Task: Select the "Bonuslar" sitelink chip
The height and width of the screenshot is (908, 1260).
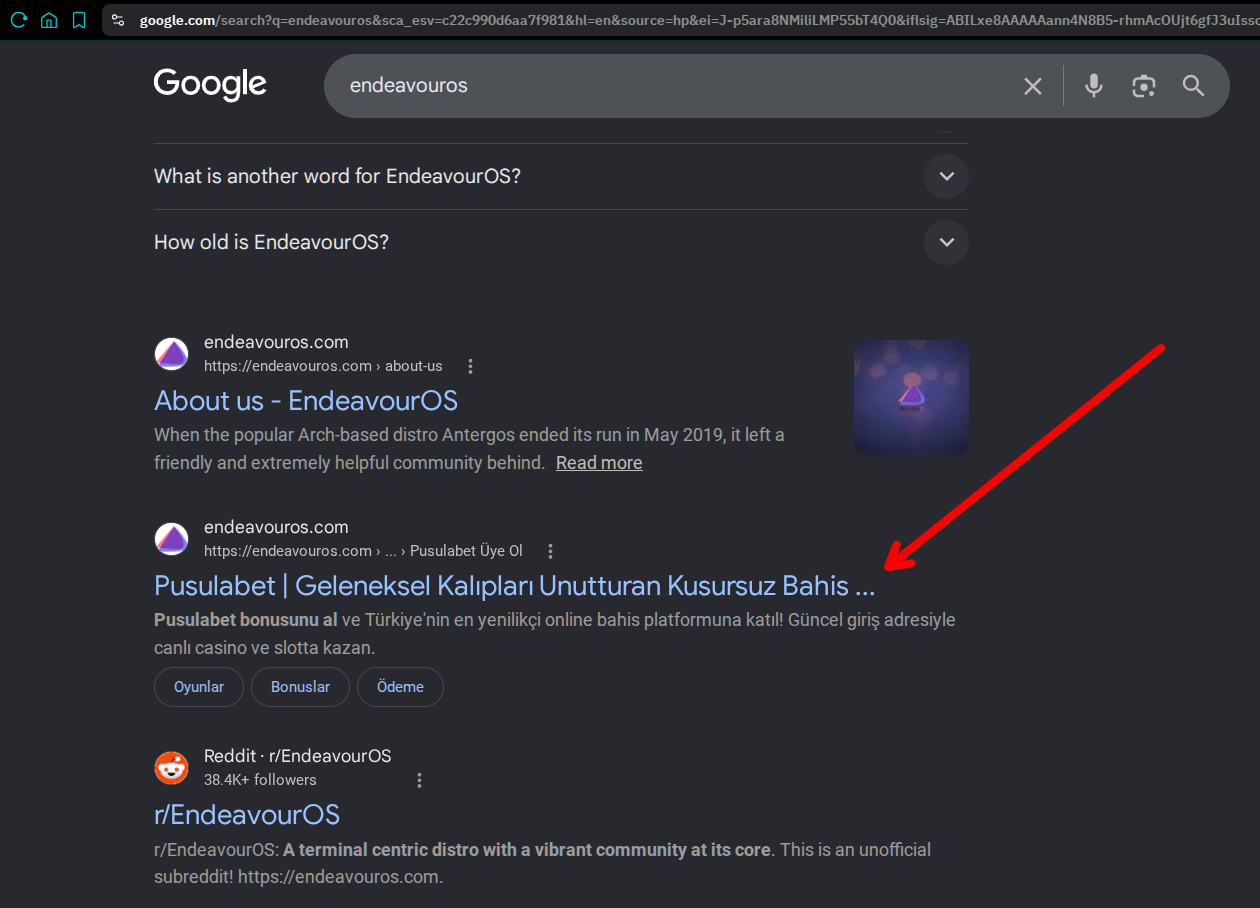Action: [300, 687]
